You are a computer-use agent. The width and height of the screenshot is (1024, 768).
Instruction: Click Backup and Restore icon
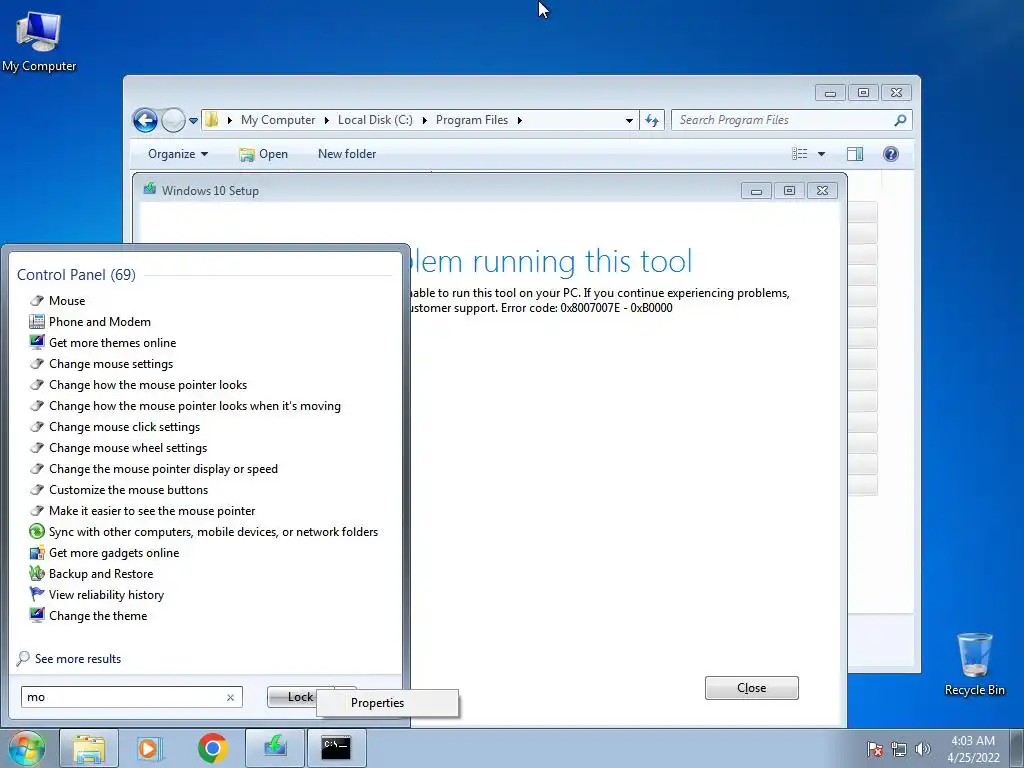click(37, 573)
